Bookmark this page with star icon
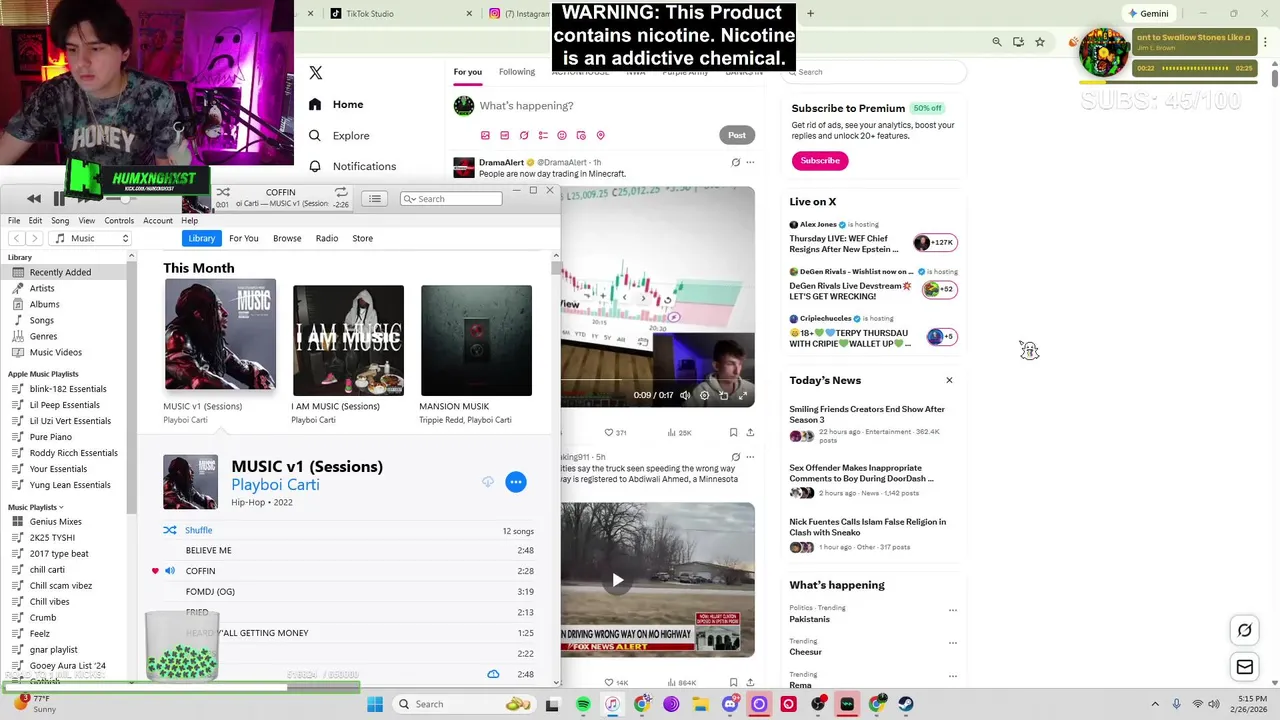The image size is (1280, 720). (x=1040, y=42)
